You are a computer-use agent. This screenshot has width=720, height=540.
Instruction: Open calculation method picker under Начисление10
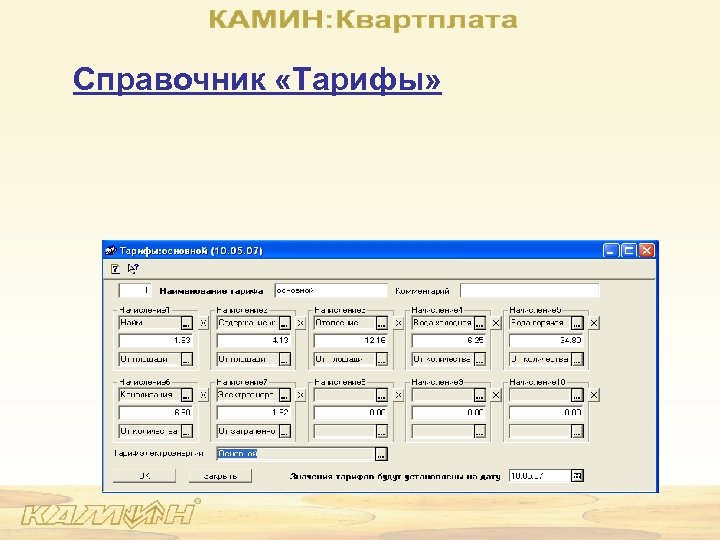[x=577, y=431]
